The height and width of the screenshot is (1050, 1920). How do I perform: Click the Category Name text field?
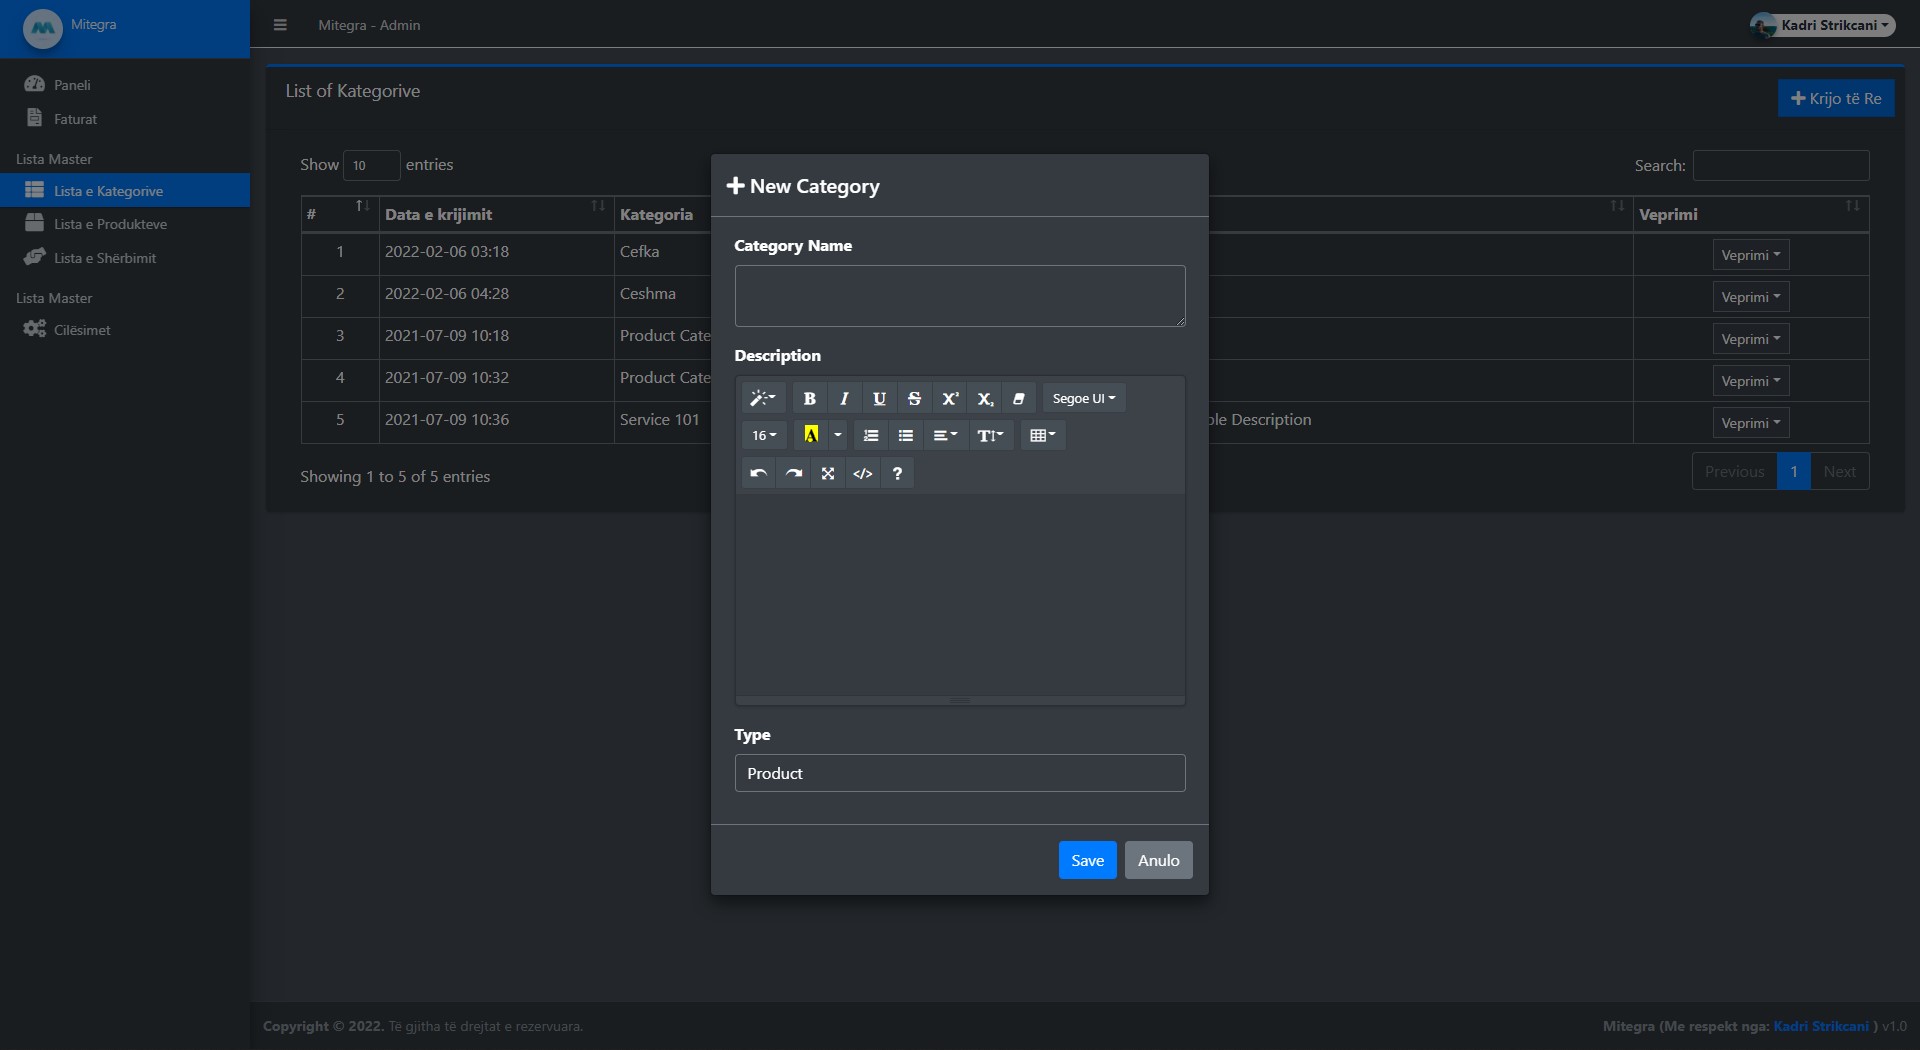[959, 296]
